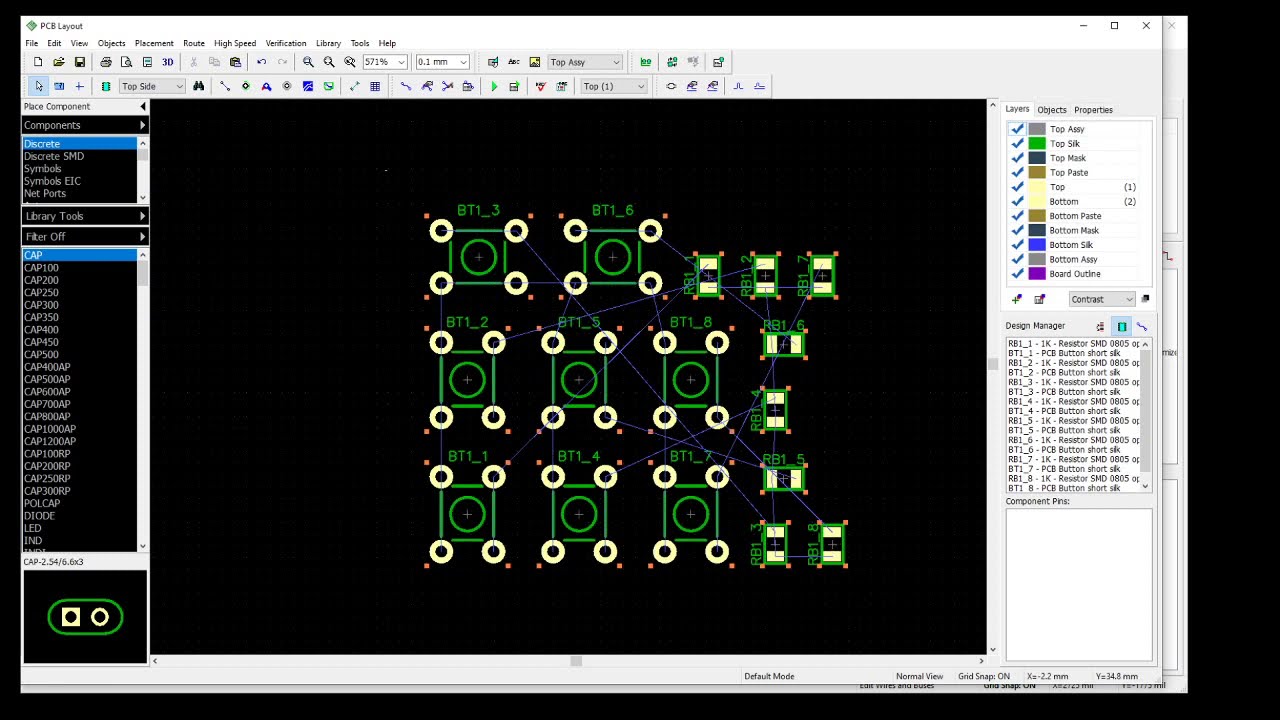Click the Add Layer icon below layer list

pyautogui.click(x=1018, y=299)
